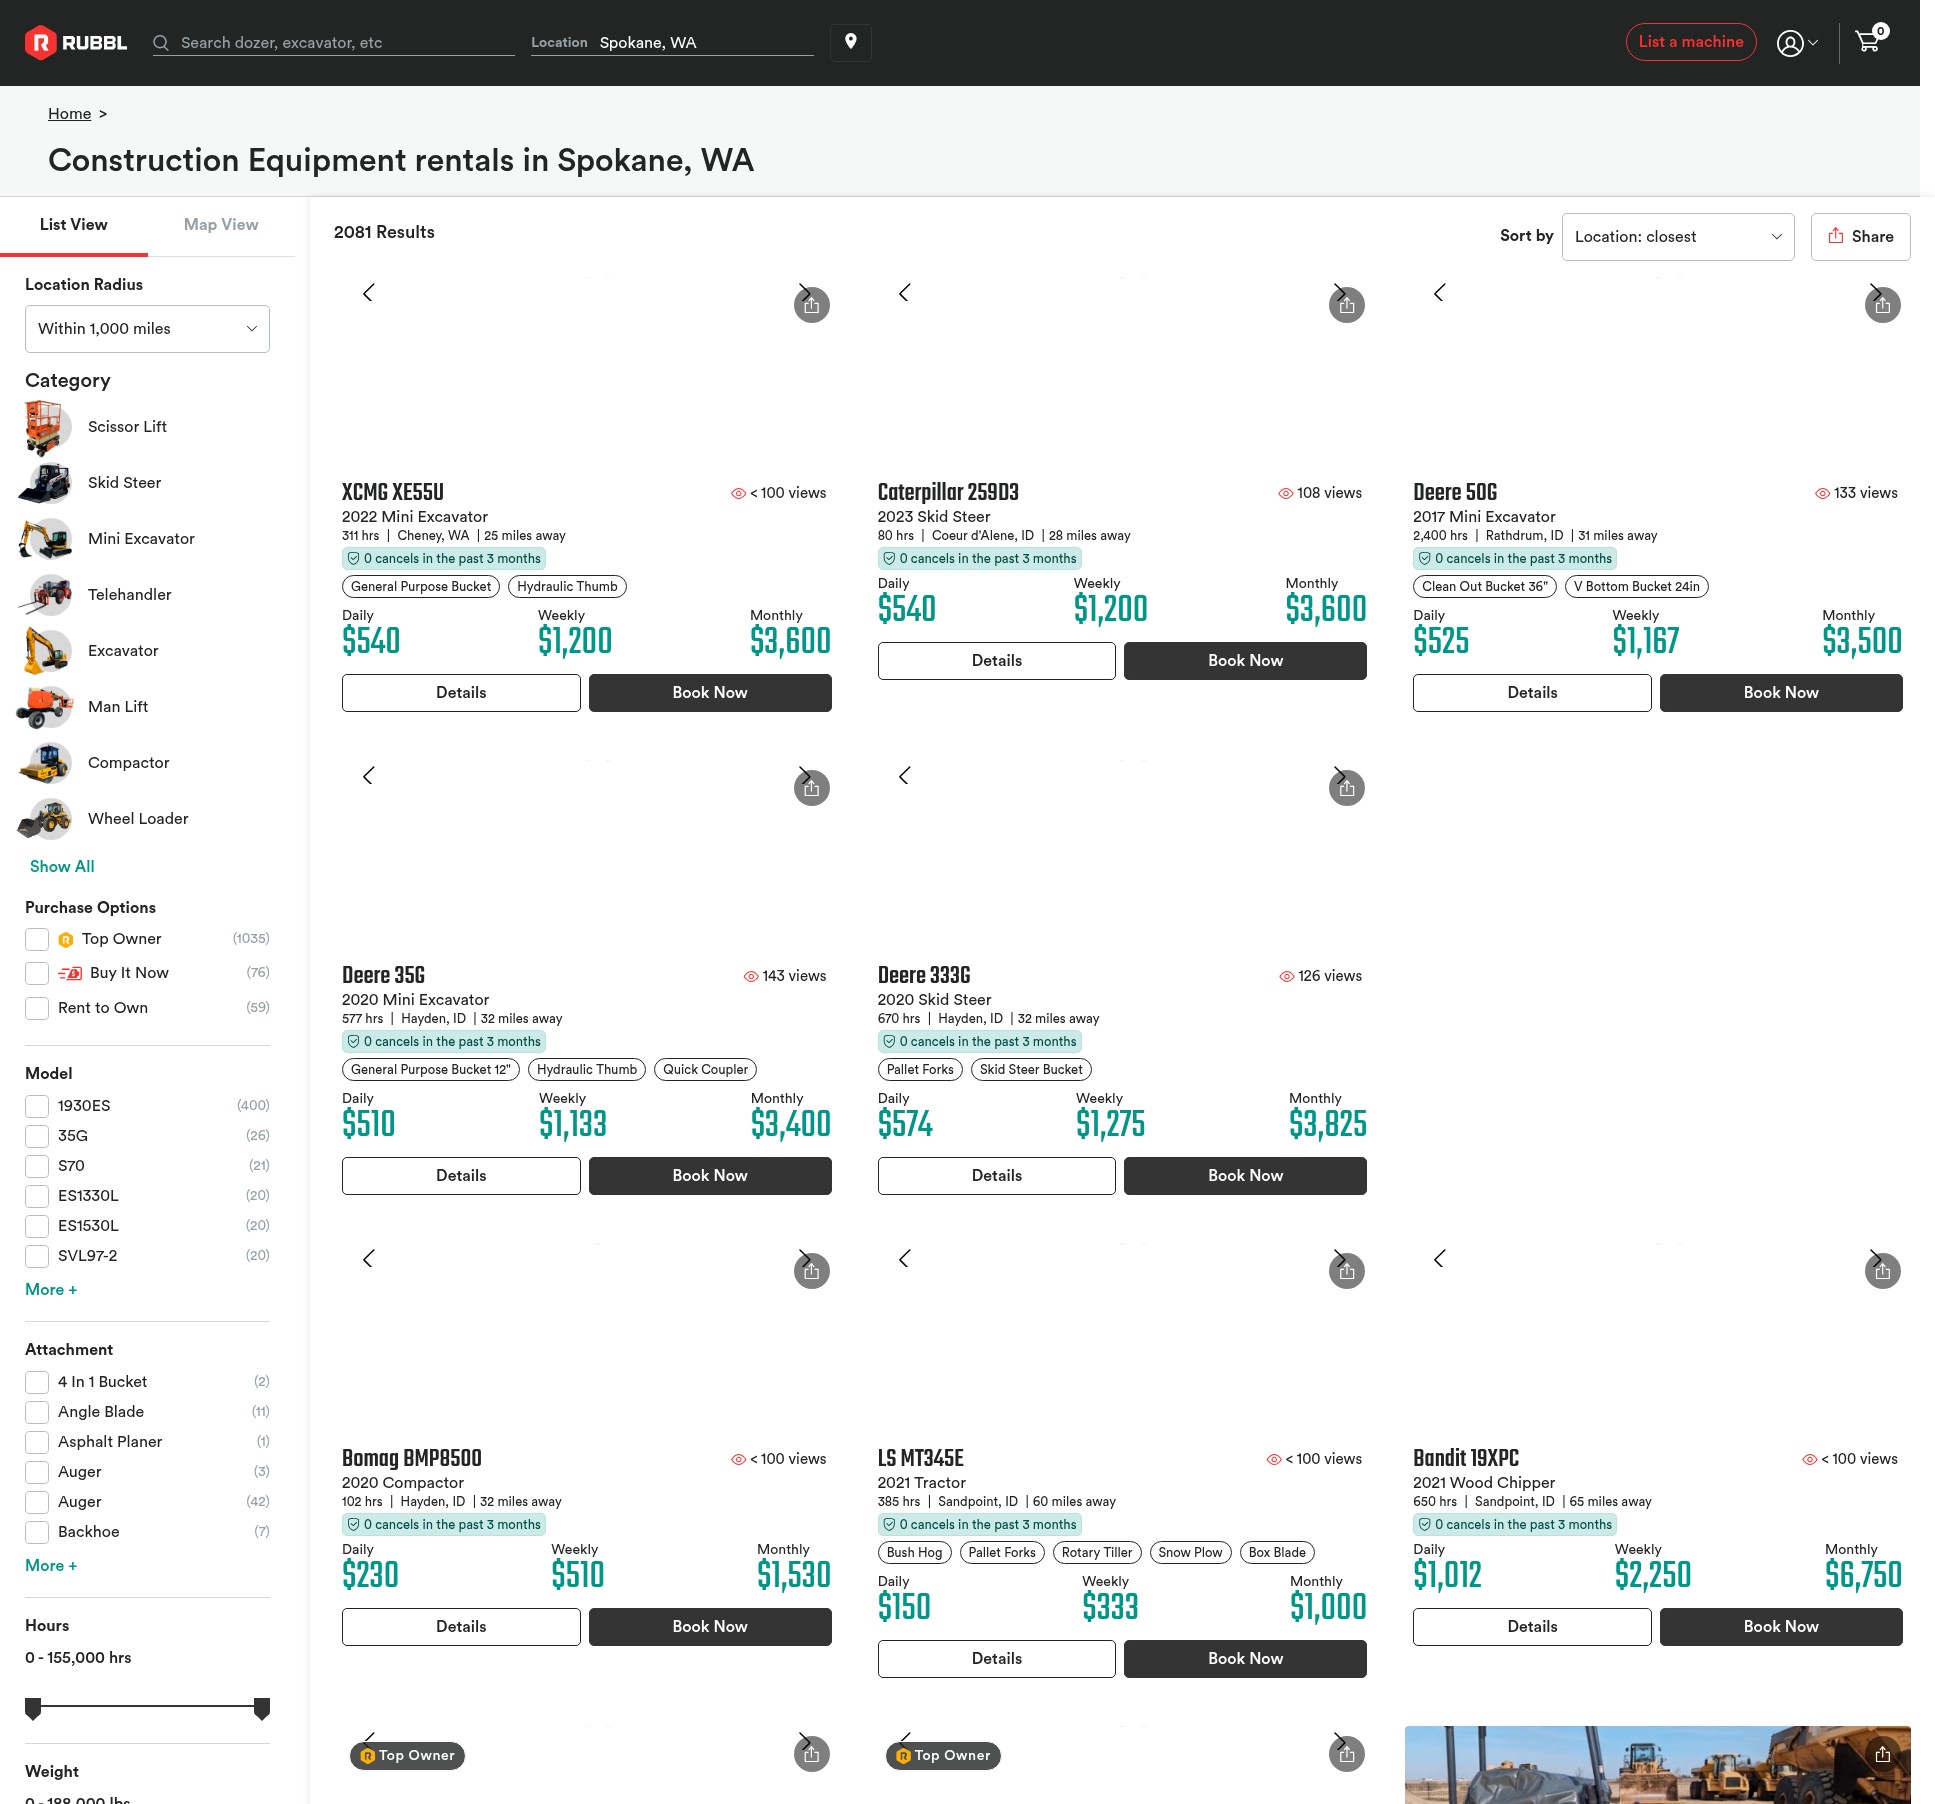Expand more attachments with More +
The height and width of the screenshot is (1804, 1935).
pos(51,1566)
